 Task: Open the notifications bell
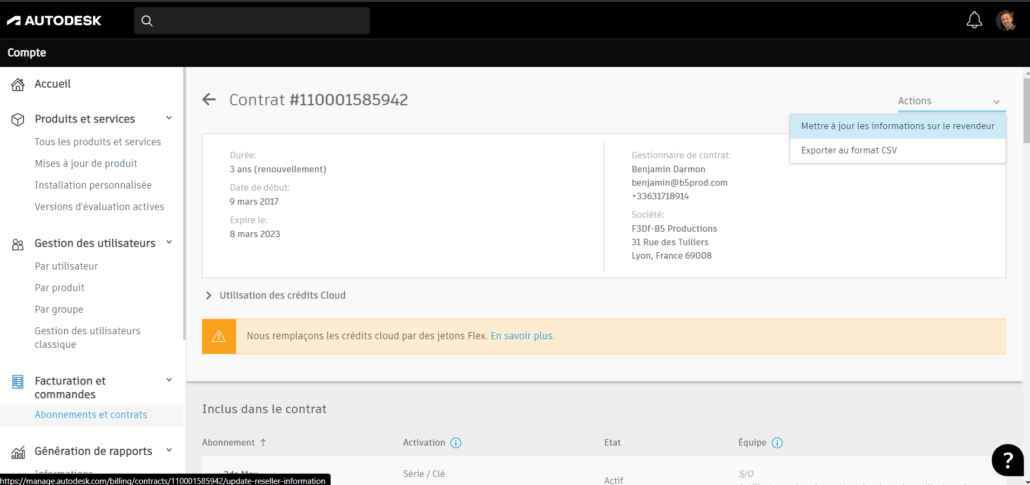974,20
